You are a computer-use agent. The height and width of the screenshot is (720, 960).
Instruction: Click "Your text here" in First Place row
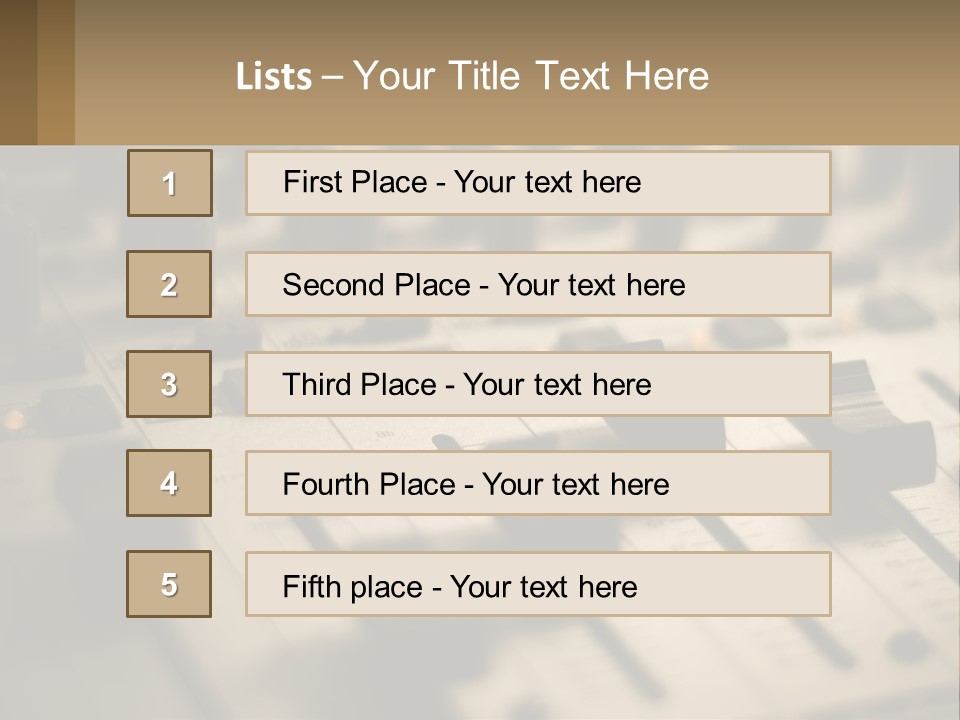coord(547,182)
